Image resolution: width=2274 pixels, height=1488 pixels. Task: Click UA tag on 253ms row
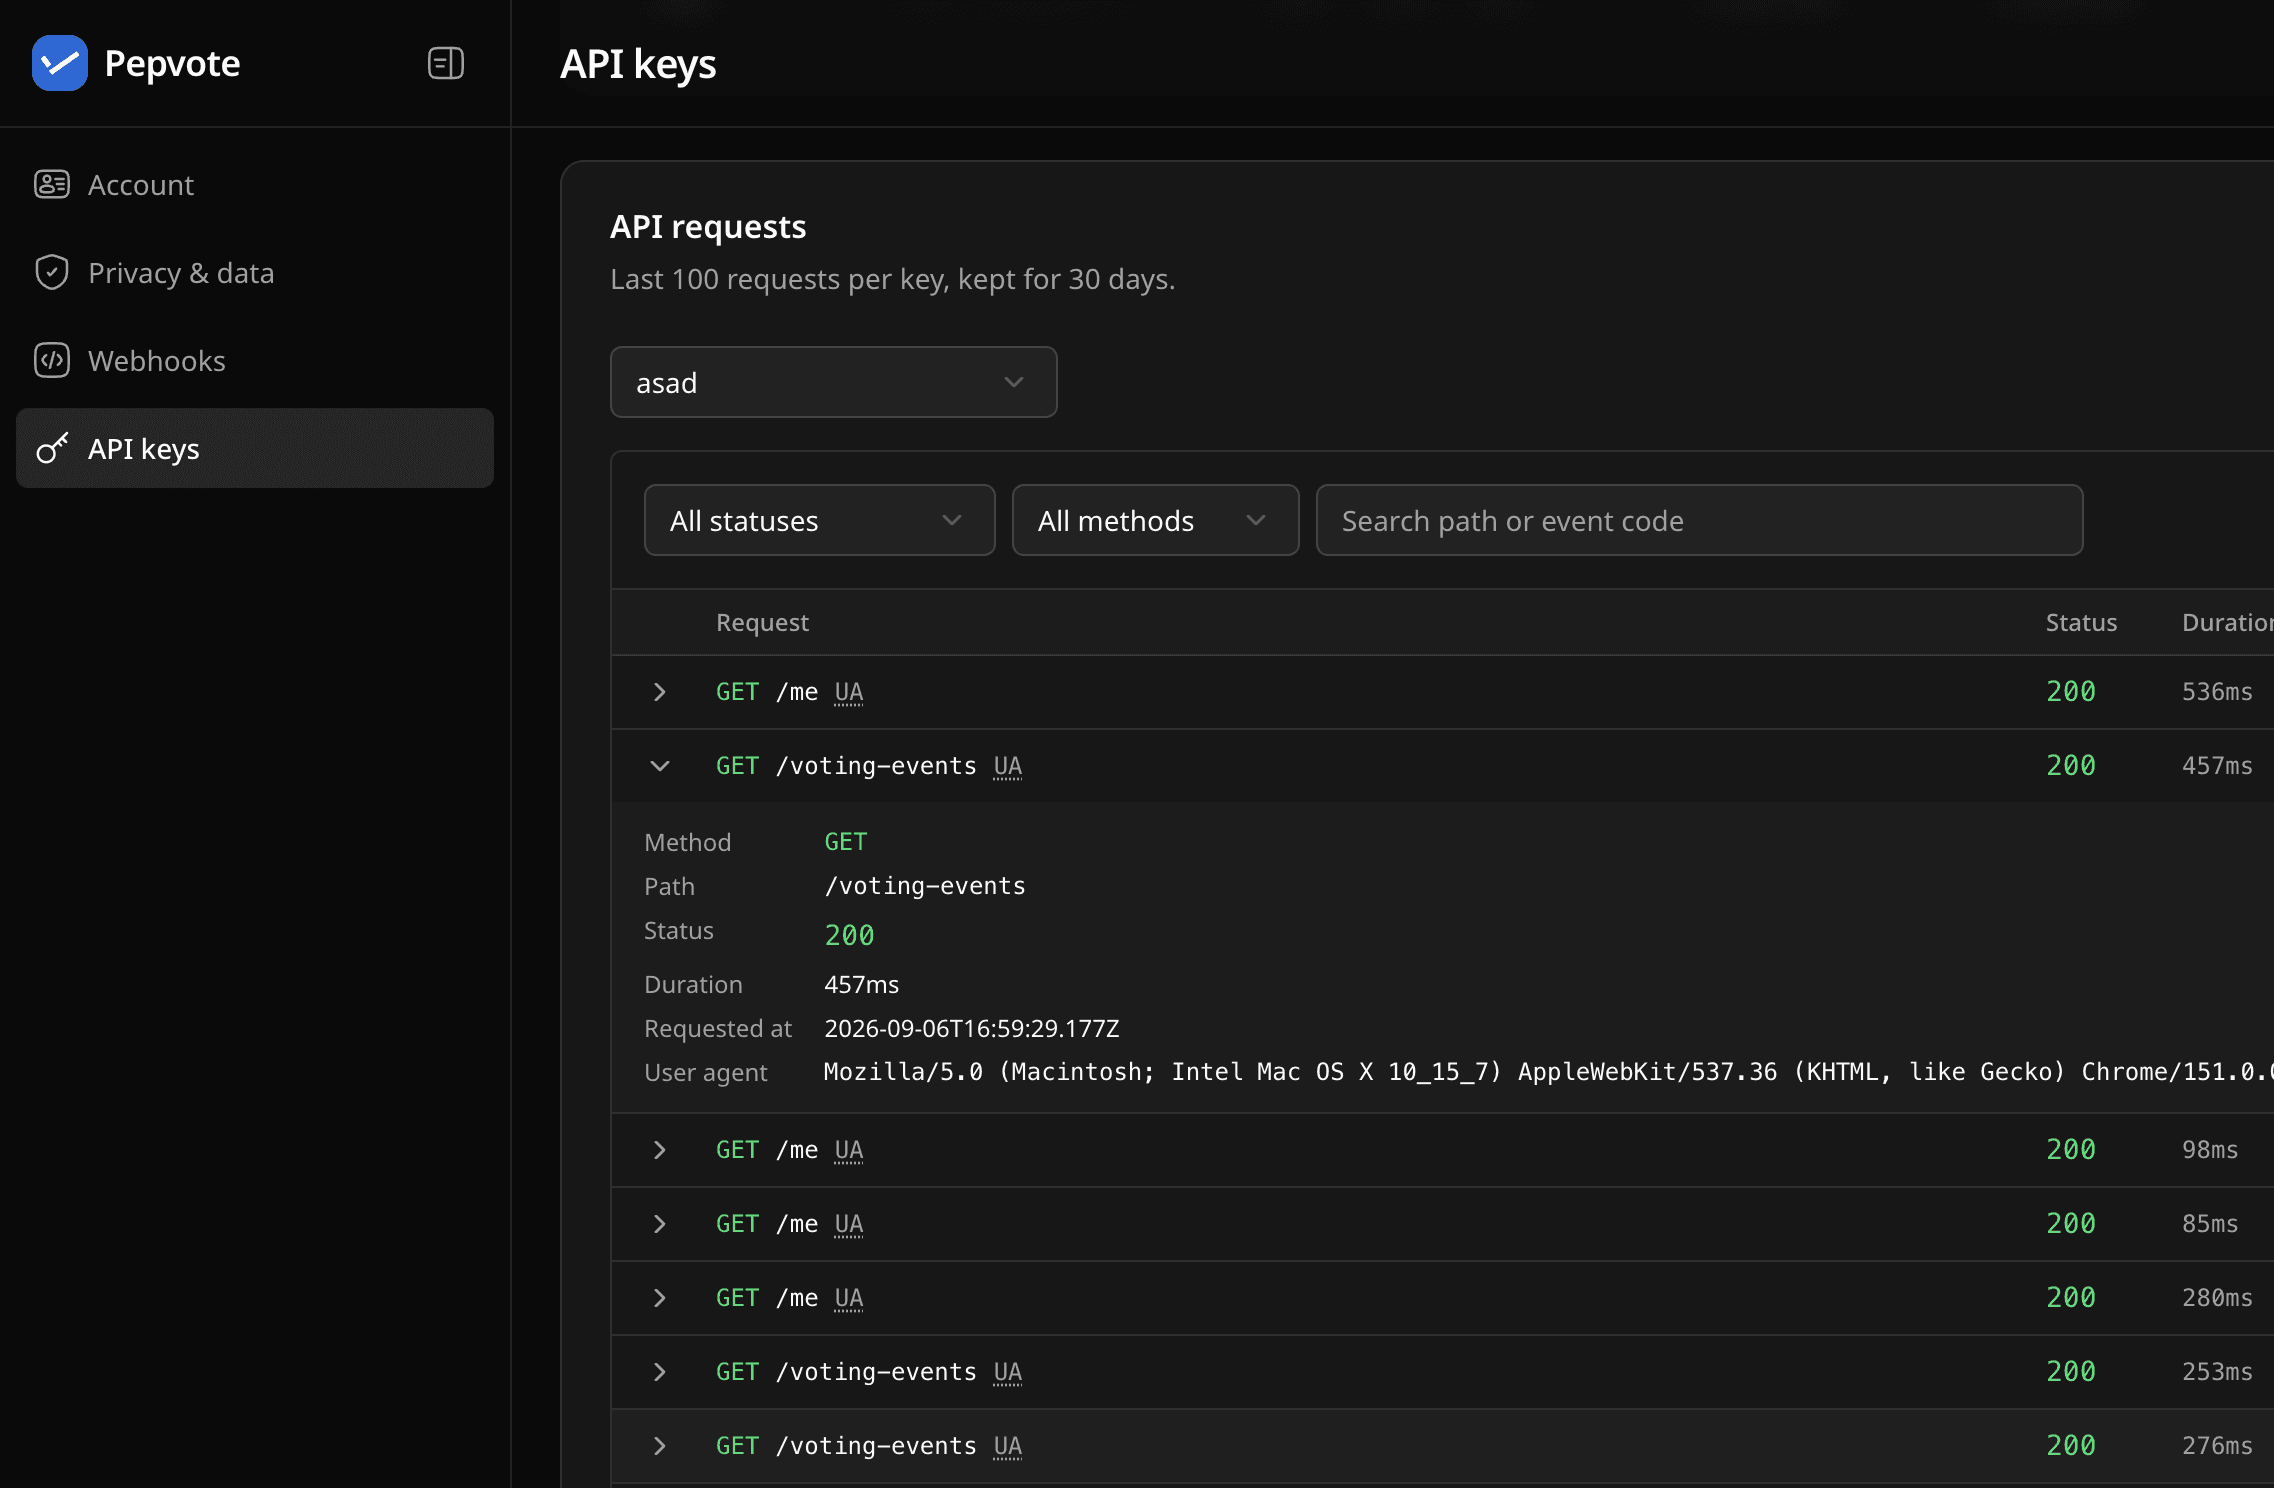click(x=1008, y=1372)
